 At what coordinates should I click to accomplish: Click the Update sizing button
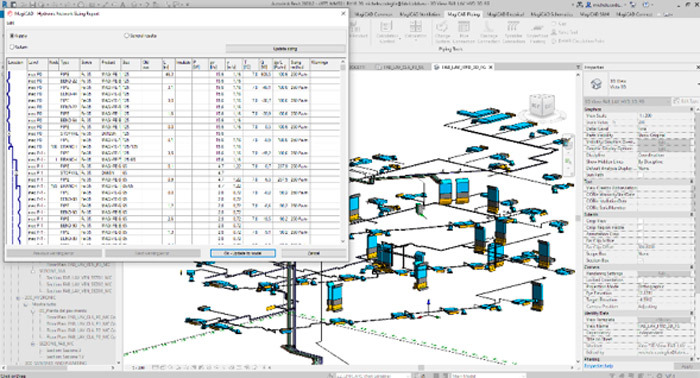pos(285,48)
